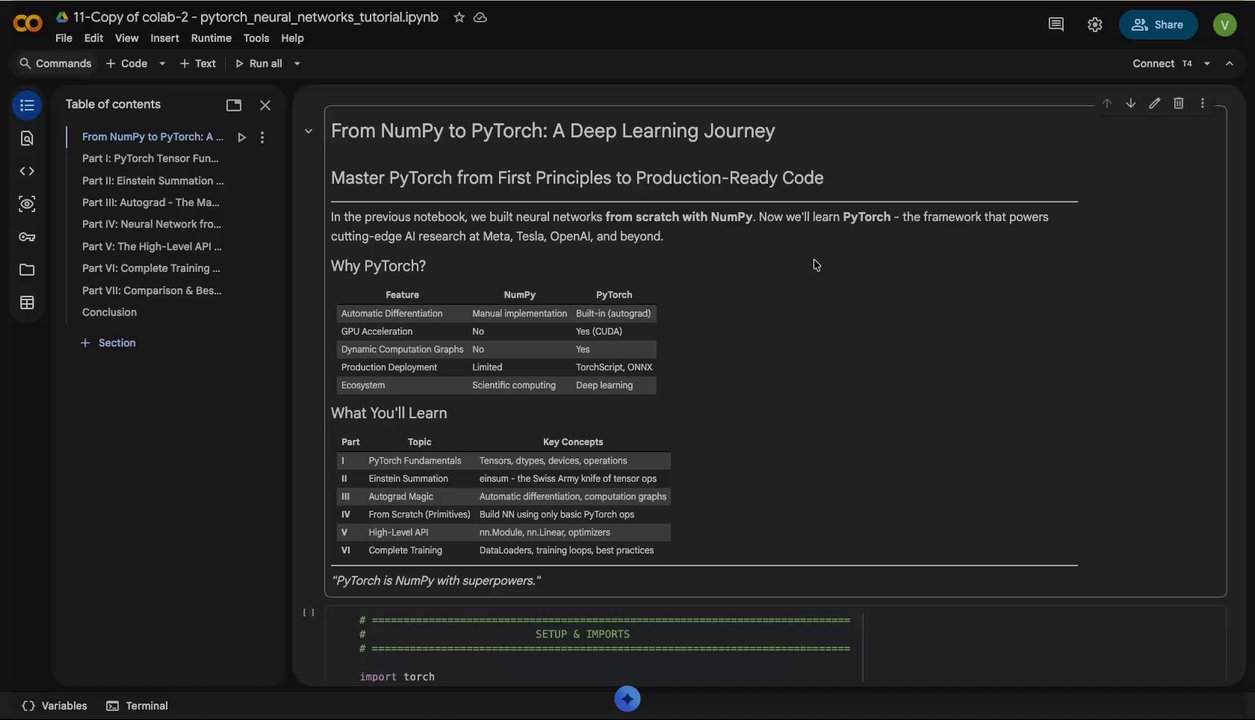Click Run all
The width and height of the screenshot is (1255, 720).
coord(258,63)
